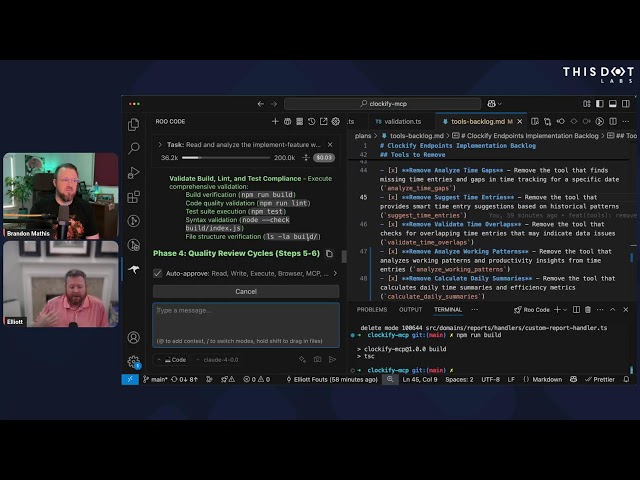The width and height of the screenshot is (640, 480).
Task: Open the Search view in activity bar
Action: [133, 148]
